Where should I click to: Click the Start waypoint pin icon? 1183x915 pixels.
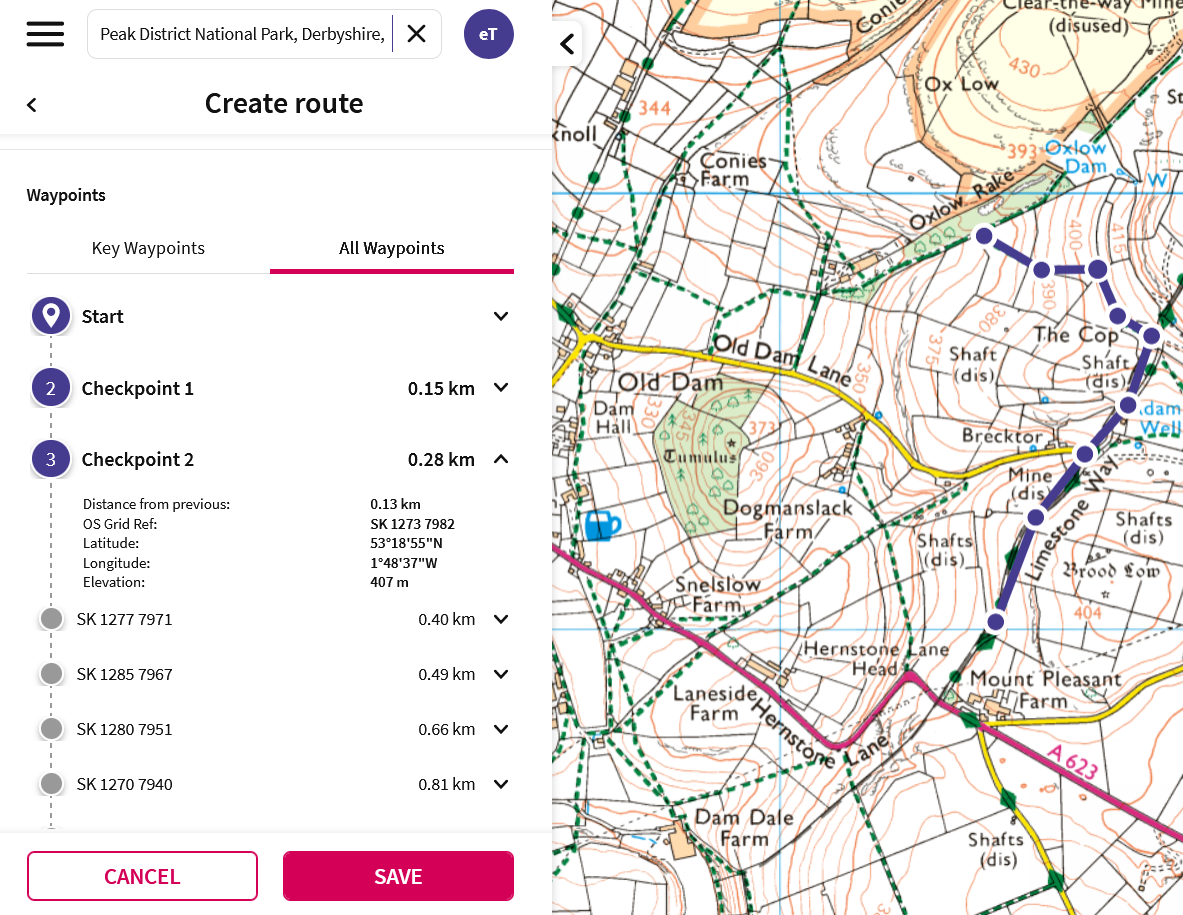tap(51, 315)
